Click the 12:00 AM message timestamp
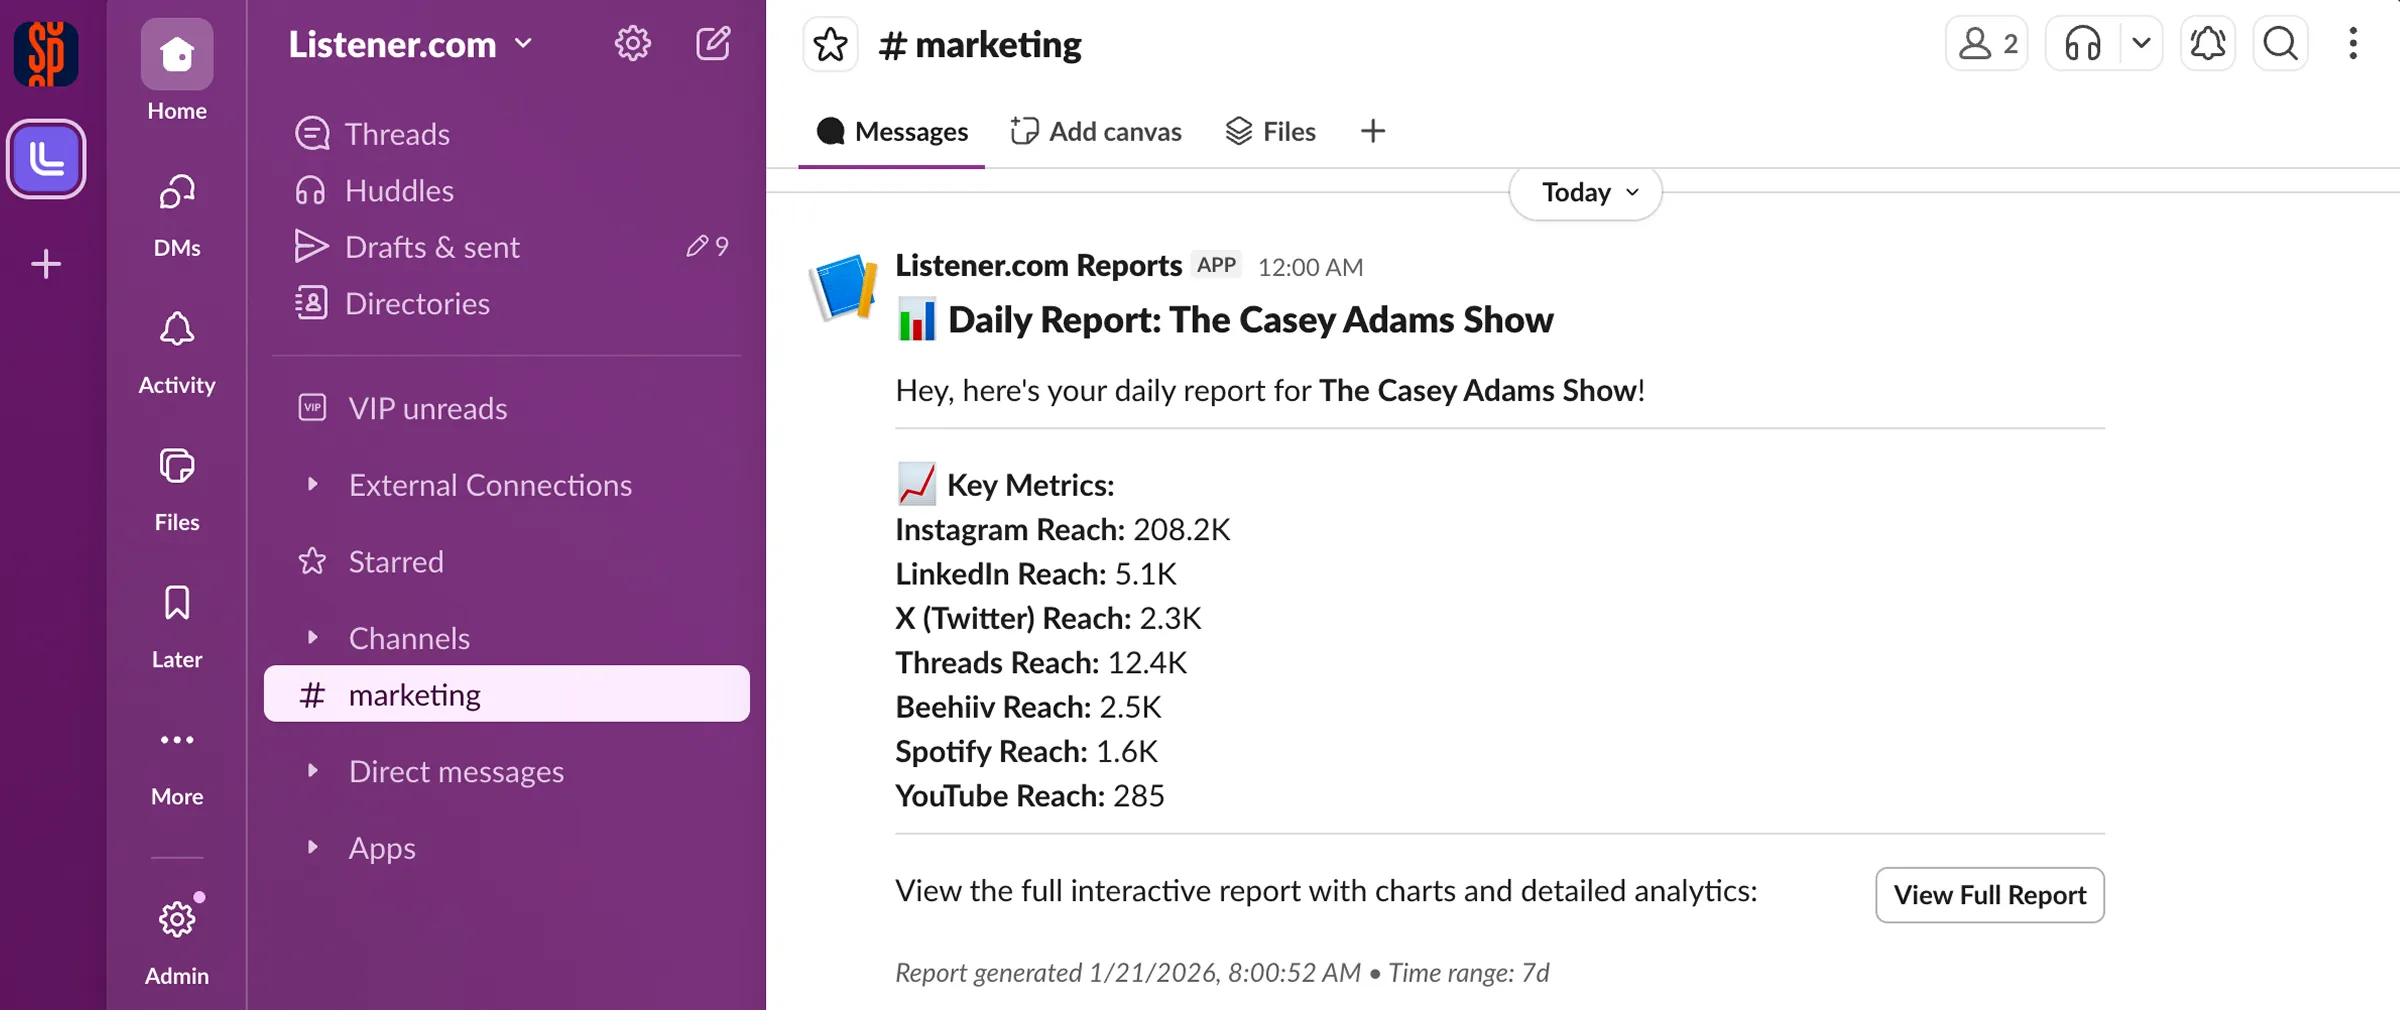2400x1010 pixels. [x=1310, y=267]
